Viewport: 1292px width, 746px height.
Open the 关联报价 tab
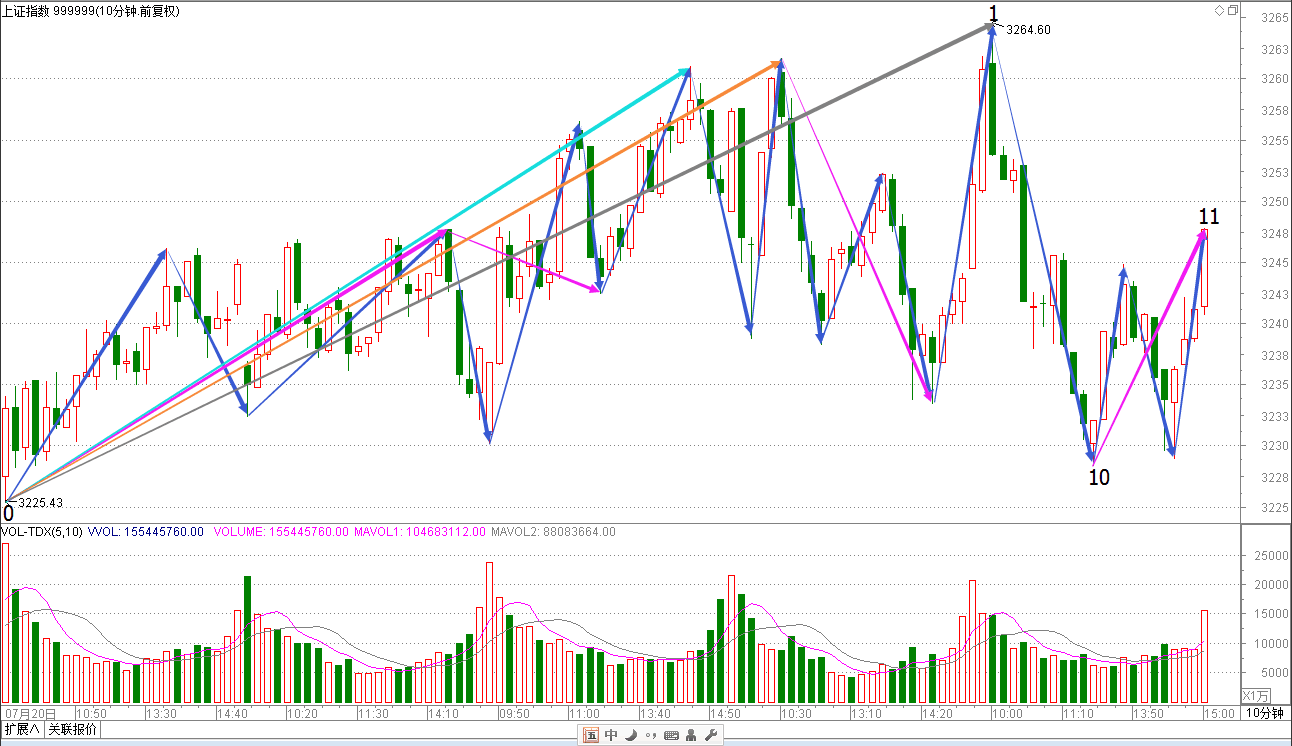(x=72, y=729)
